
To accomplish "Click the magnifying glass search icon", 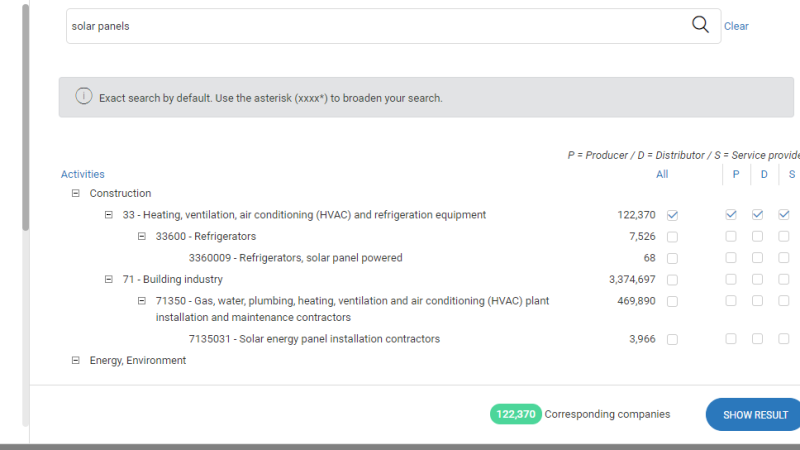I will coord(700,24).
